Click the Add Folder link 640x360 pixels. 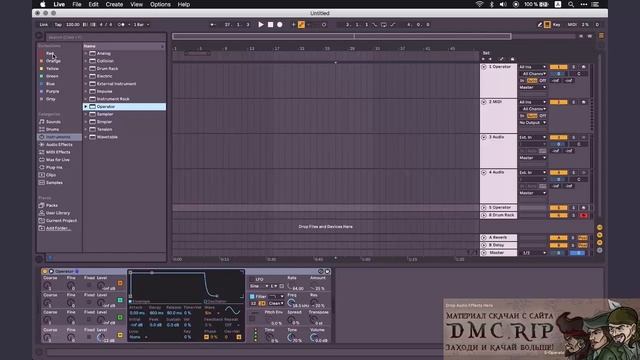(58, 228)
